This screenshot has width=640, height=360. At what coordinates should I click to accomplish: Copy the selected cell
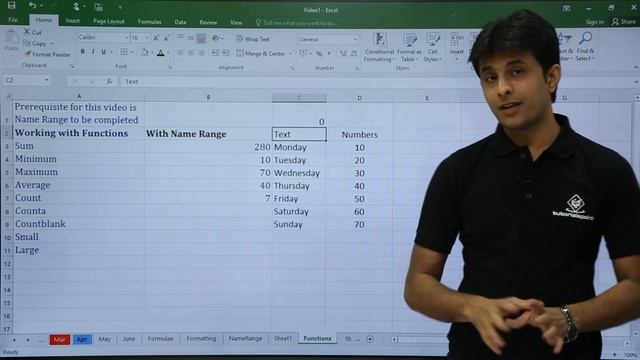35,43
